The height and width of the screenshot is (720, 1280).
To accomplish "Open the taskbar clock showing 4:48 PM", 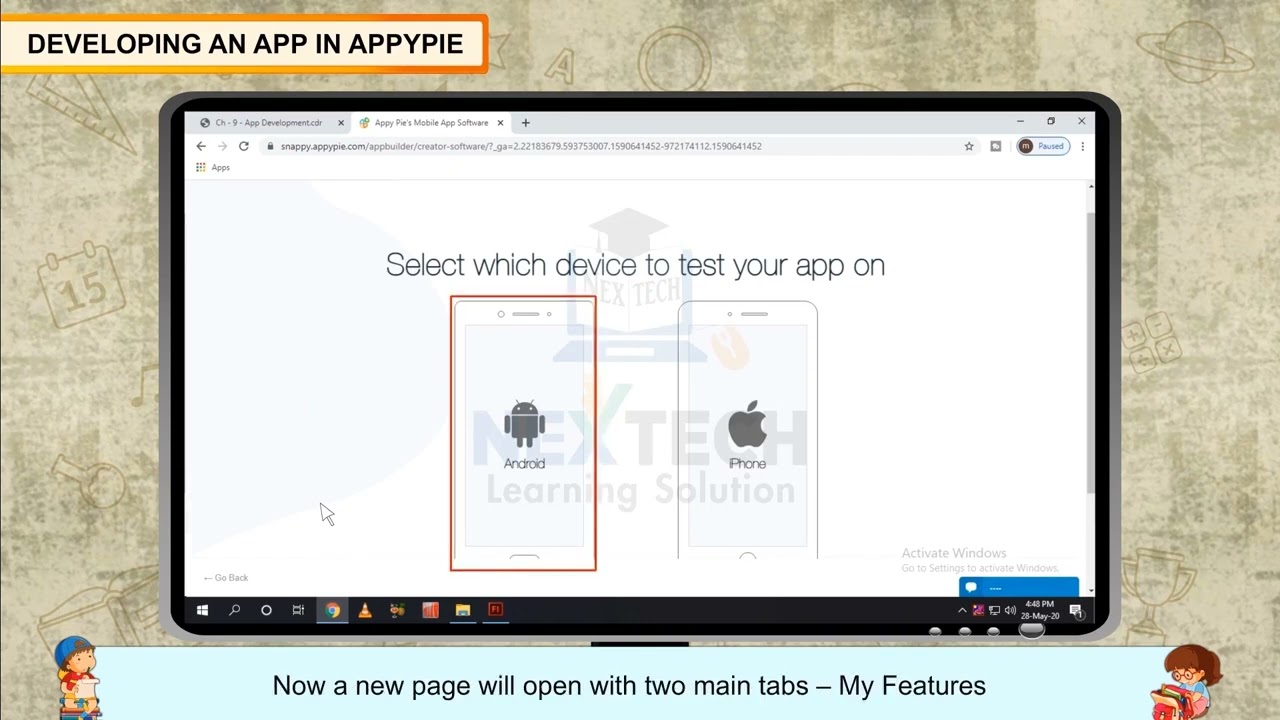I will pyautogui.click(x=1040, y=610).
